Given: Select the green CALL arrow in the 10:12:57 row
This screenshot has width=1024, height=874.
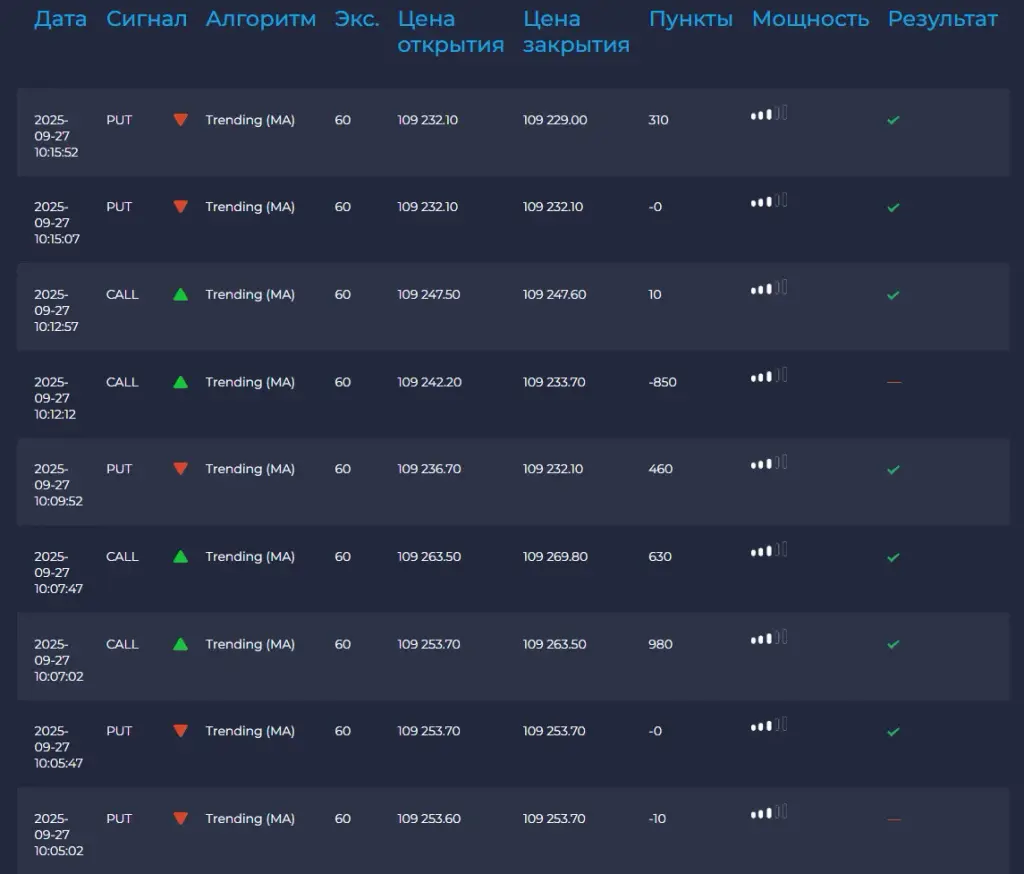Looking at the screenshot, I should [x=181, y=295].
